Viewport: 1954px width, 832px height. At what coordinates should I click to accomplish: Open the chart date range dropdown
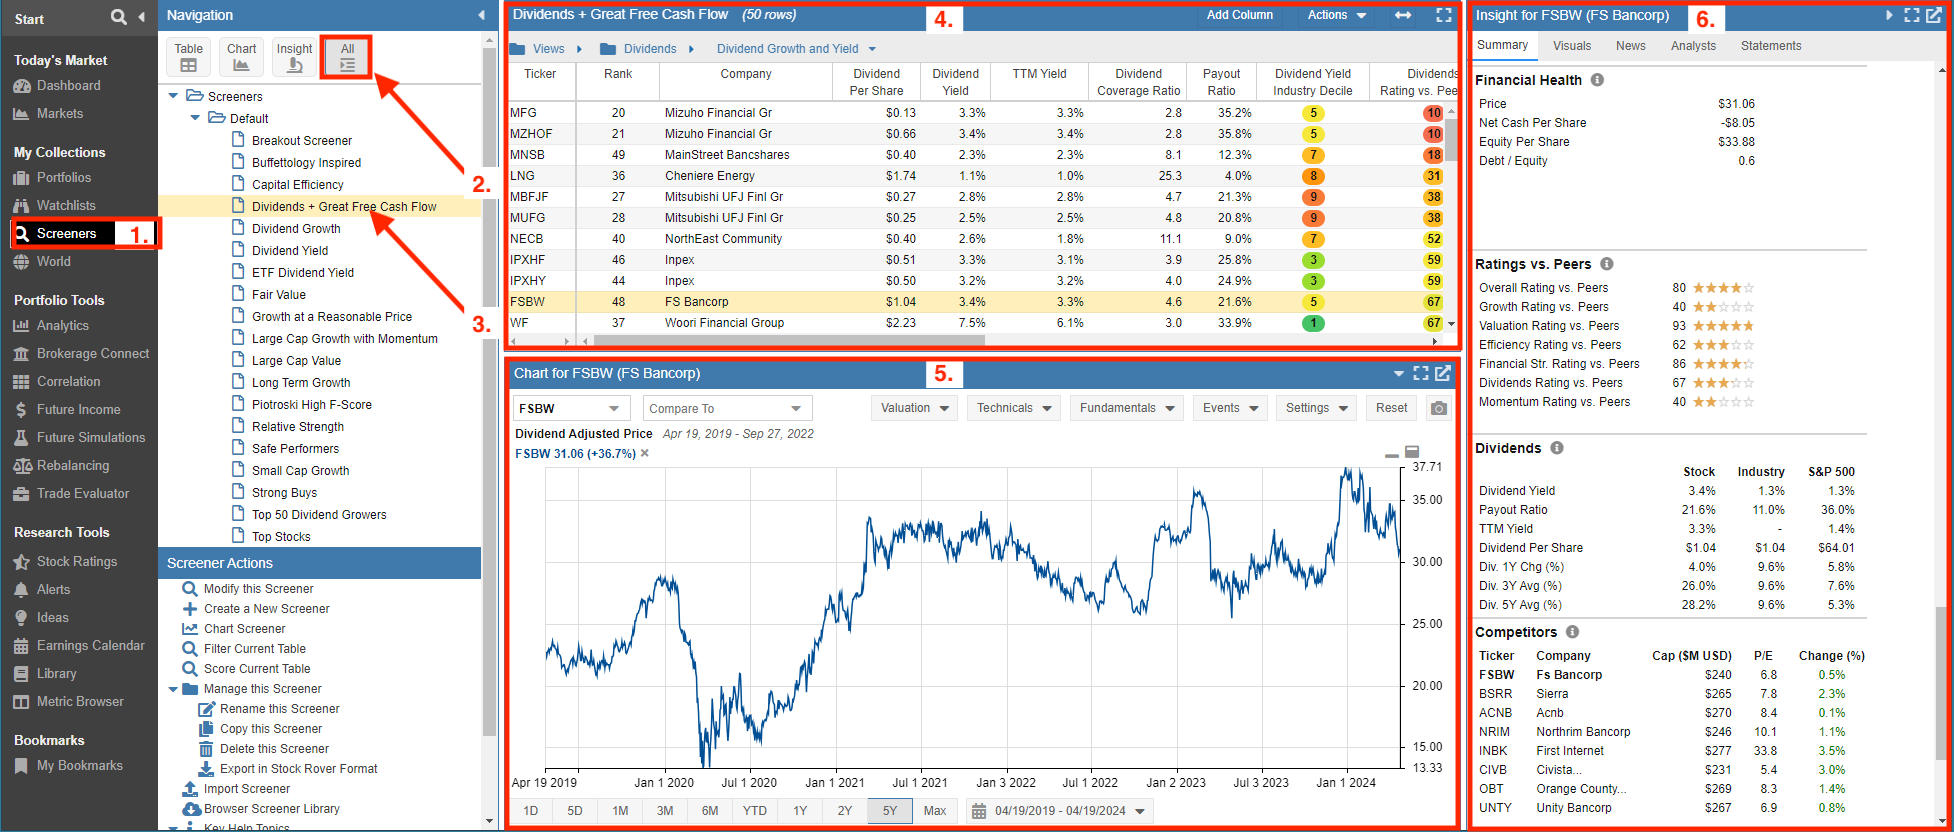pyautogui.click(x=1060, y=811)
